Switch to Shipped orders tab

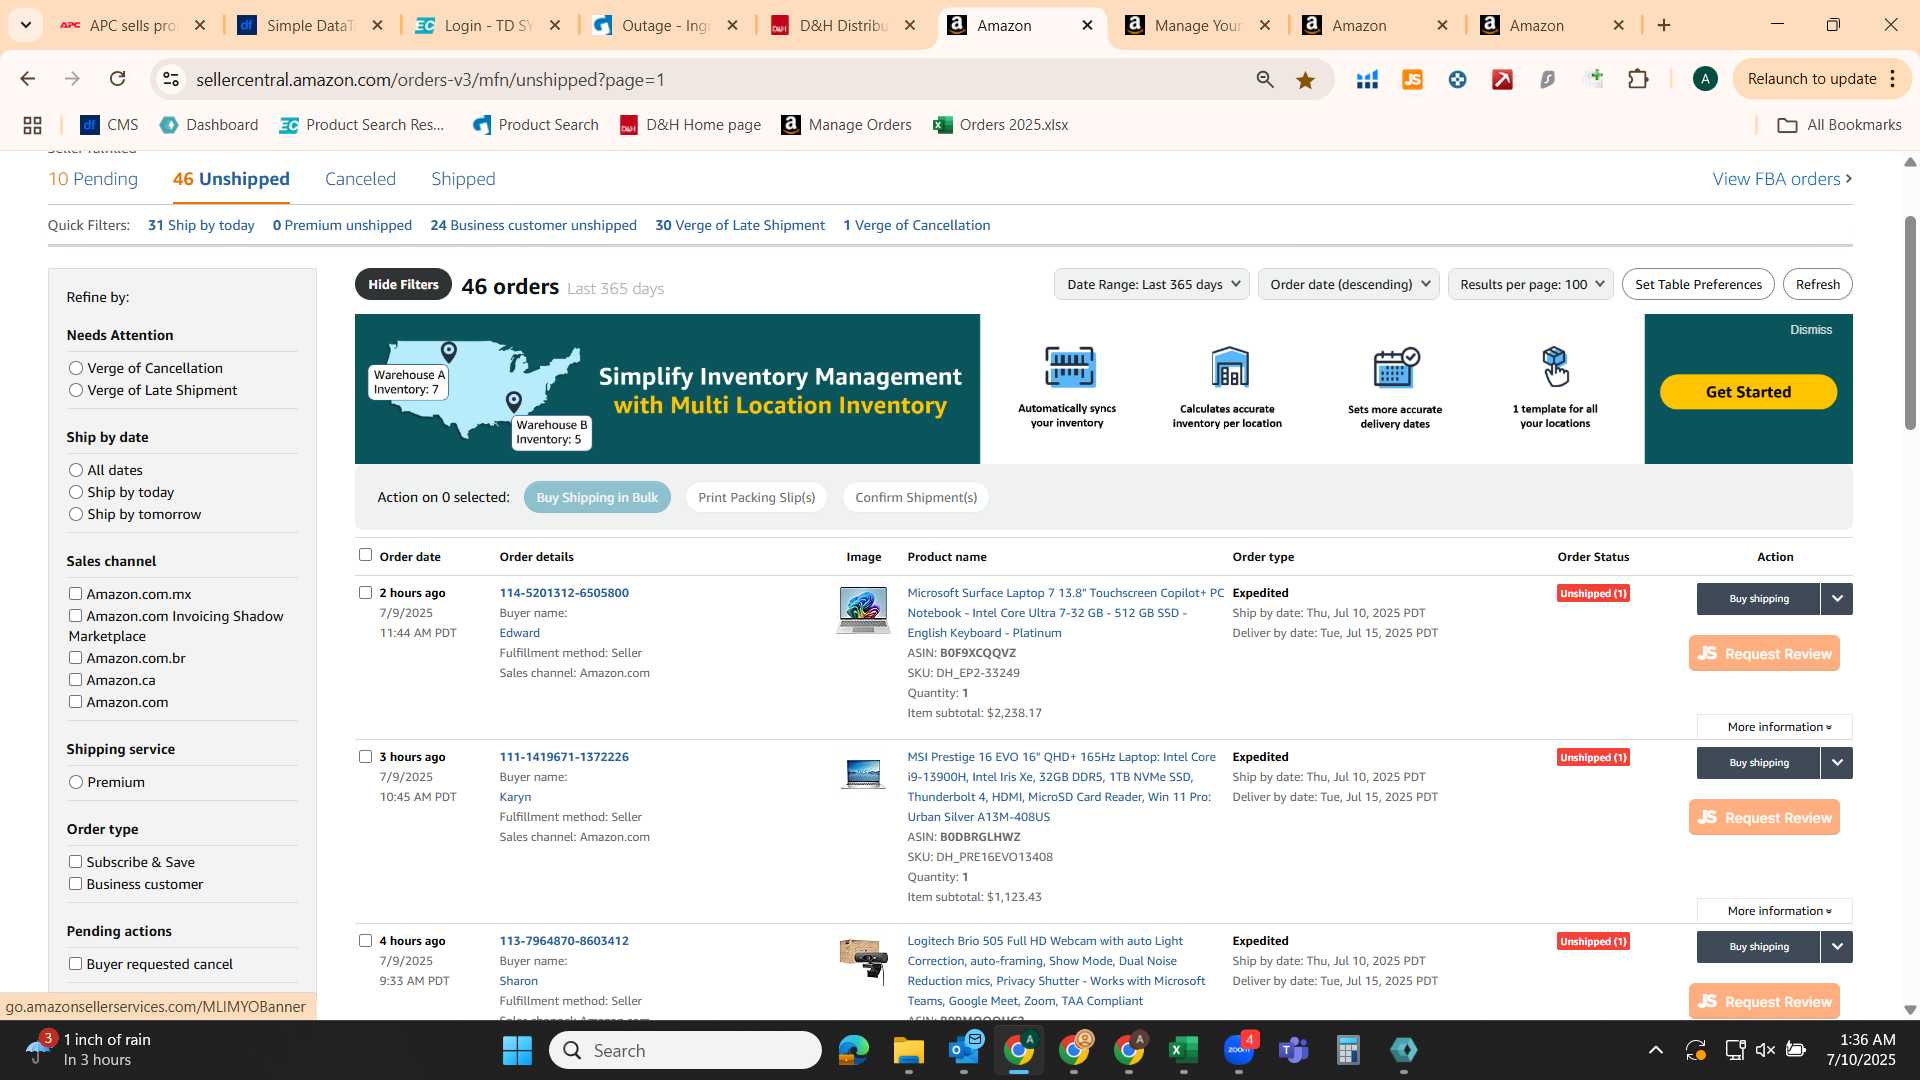pos(463,179)
